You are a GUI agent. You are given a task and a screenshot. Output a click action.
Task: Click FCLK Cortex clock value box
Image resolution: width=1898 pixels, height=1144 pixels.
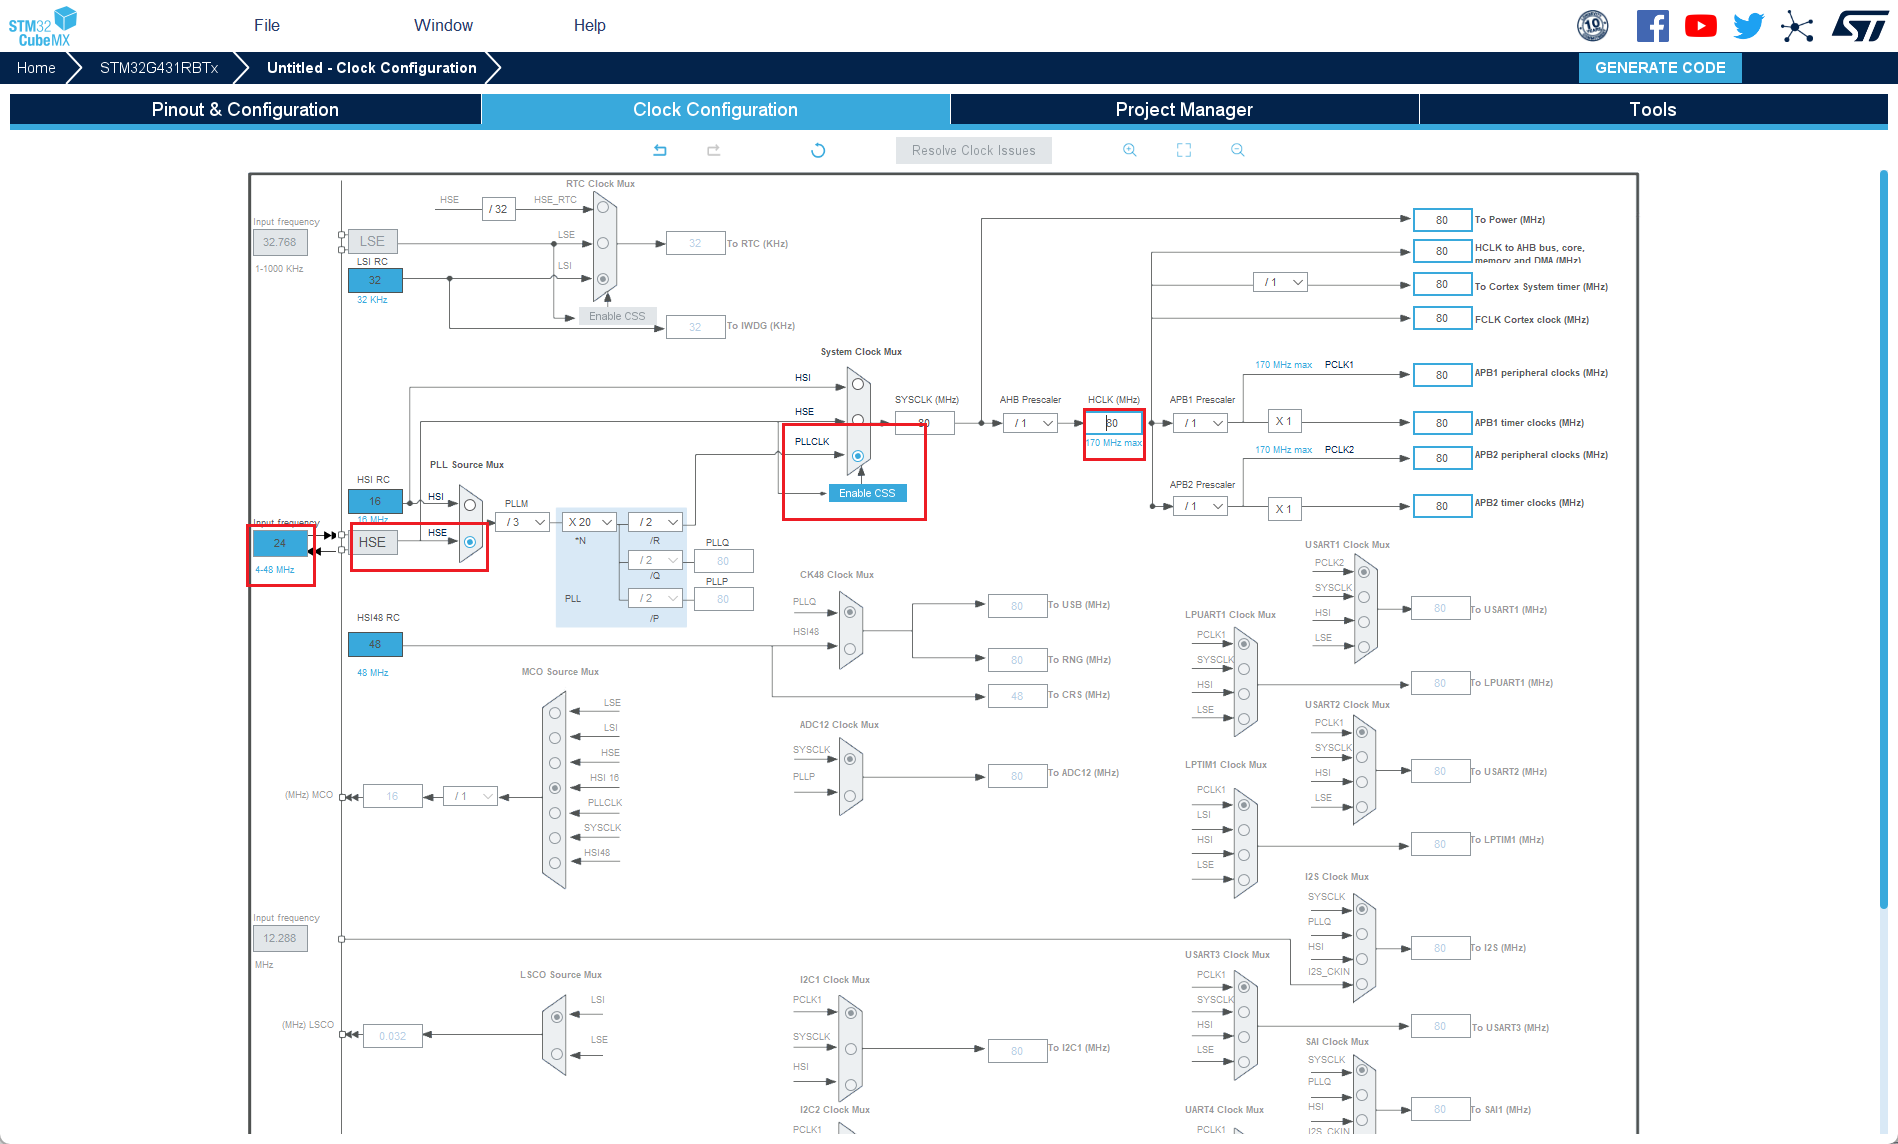pos(1442,318)
